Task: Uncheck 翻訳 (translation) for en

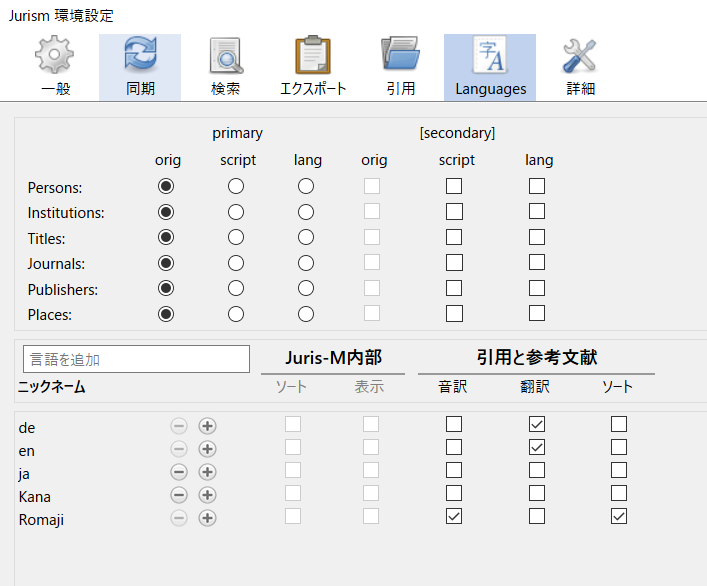Action: (537, 447)
